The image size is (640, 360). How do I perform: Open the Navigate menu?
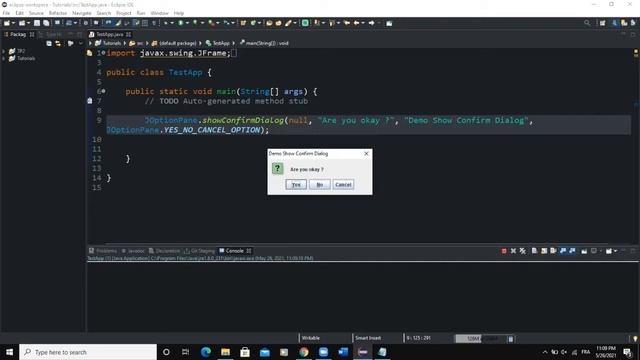(82, 13)
